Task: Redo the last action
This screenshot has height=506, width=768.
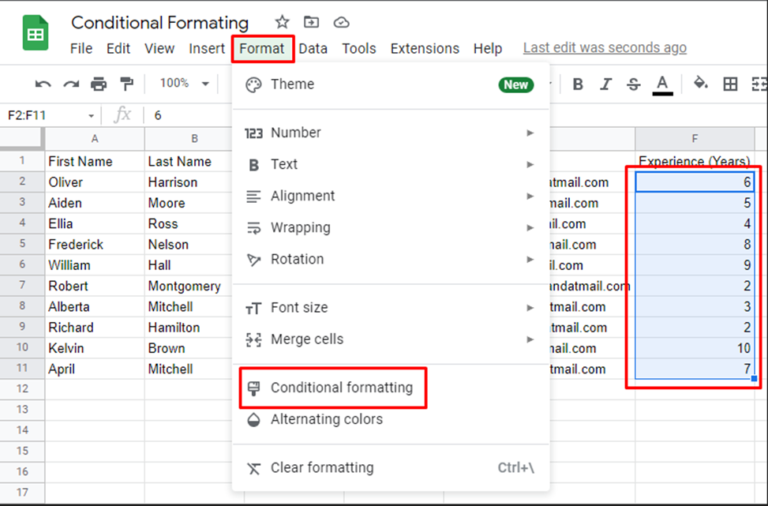Action: (x=71, y=84)
